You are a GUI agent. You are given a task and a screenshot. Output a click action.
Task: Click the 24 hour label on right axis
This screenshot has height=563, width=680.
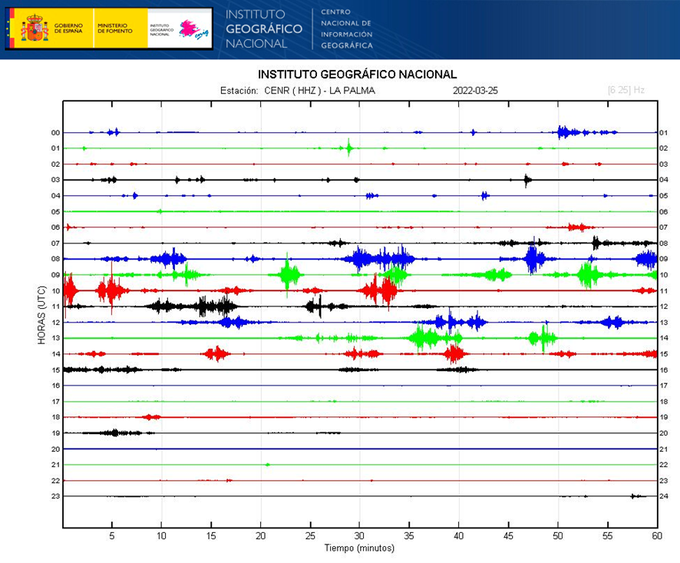(x=663, y=496)
